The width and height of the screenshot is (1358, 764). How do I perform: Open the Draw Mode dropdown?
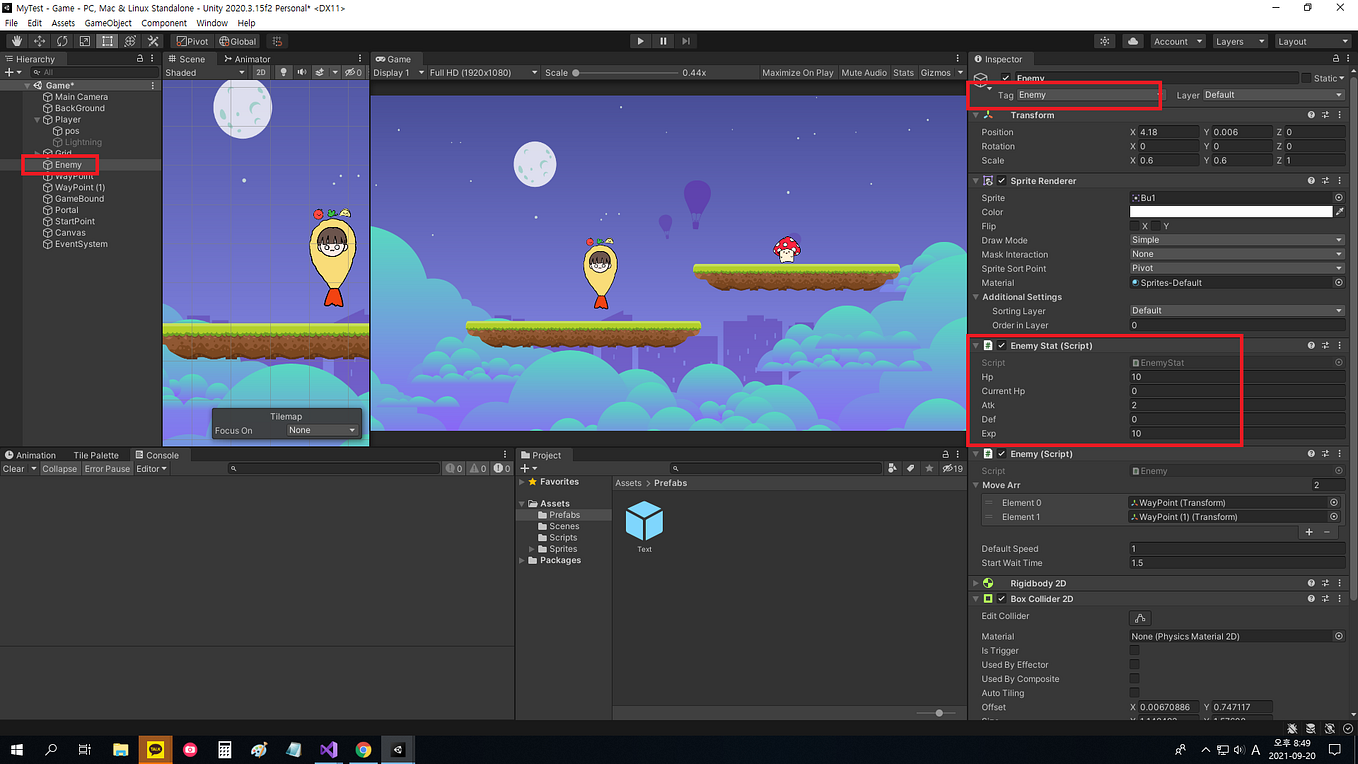(x=1237, y=240)
